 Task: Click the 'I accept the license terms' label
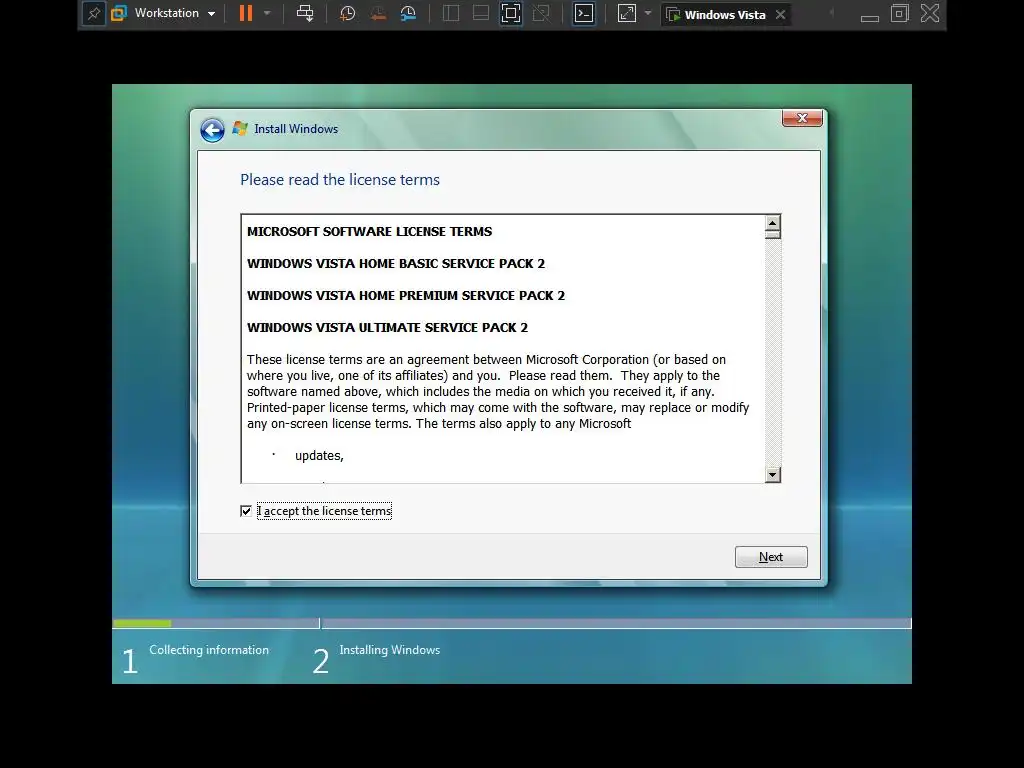(325, 511)
